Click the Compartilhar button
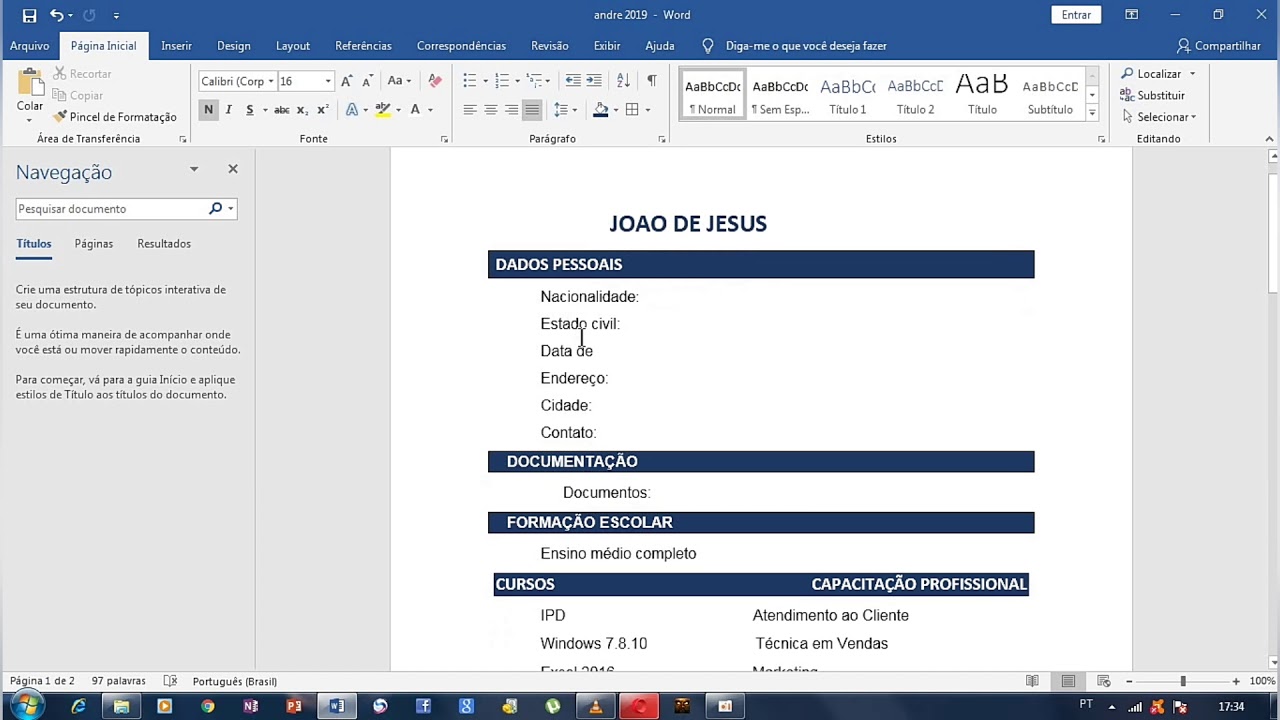The image size is (1280, 720). pos(1218,46)
